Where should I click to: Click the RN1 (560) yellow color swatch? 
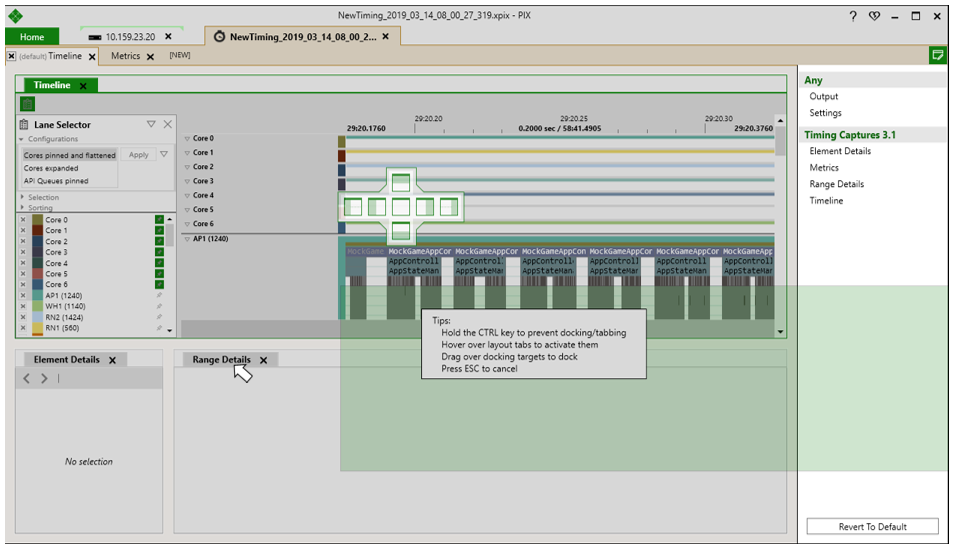[x=37, y=328]
